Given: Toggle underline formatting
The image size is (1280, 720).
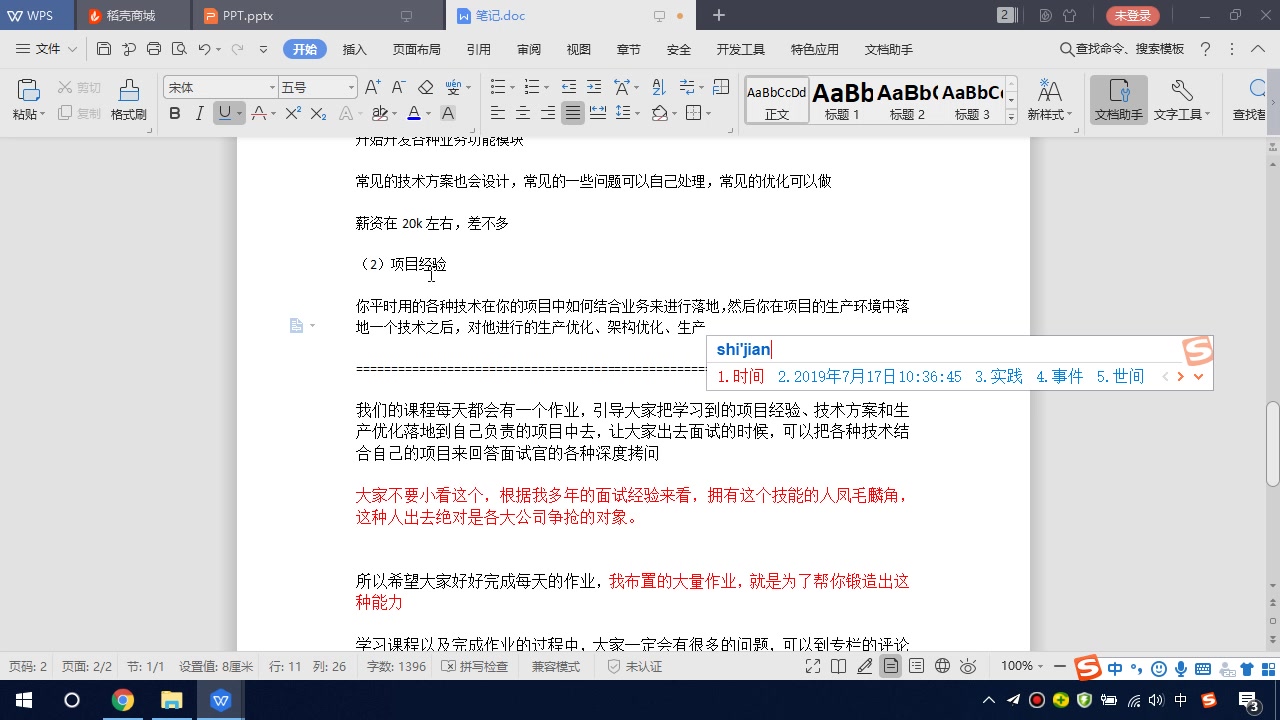Looking at the screenshot, I should click(225, 114).
